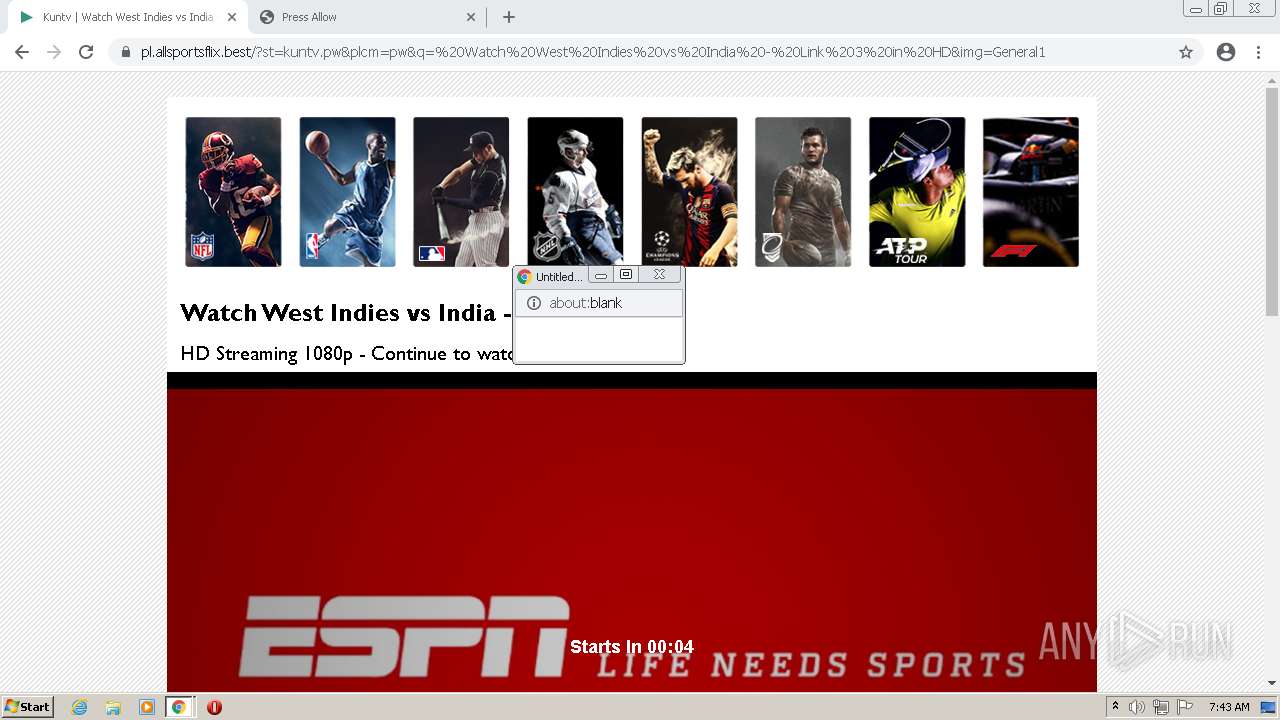The height and width of the screenshot is (720, 1280).
Task: Select the rugby player thumbnail
Action: [x=803, y=192]
